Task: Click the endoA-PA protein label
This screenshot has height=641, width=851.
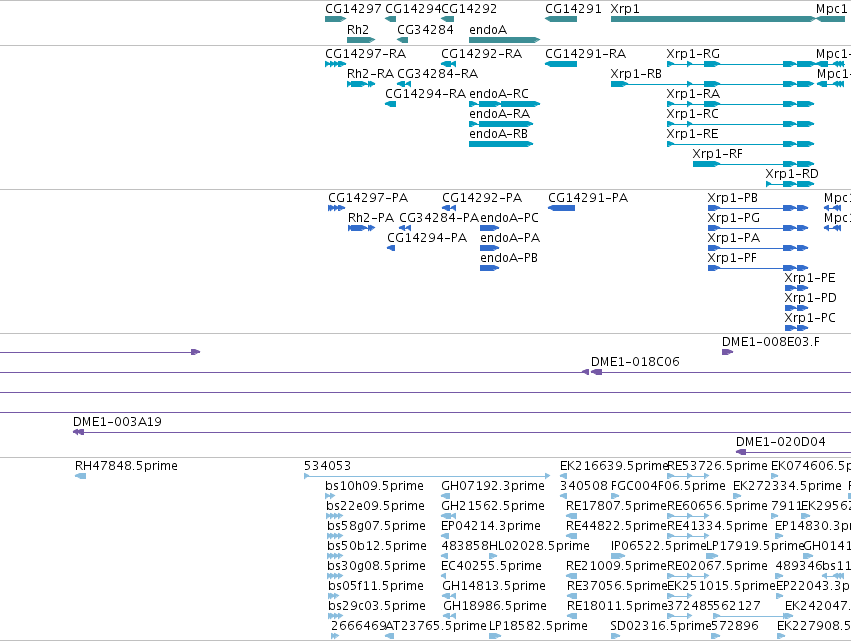Action: tap(510, 238)
